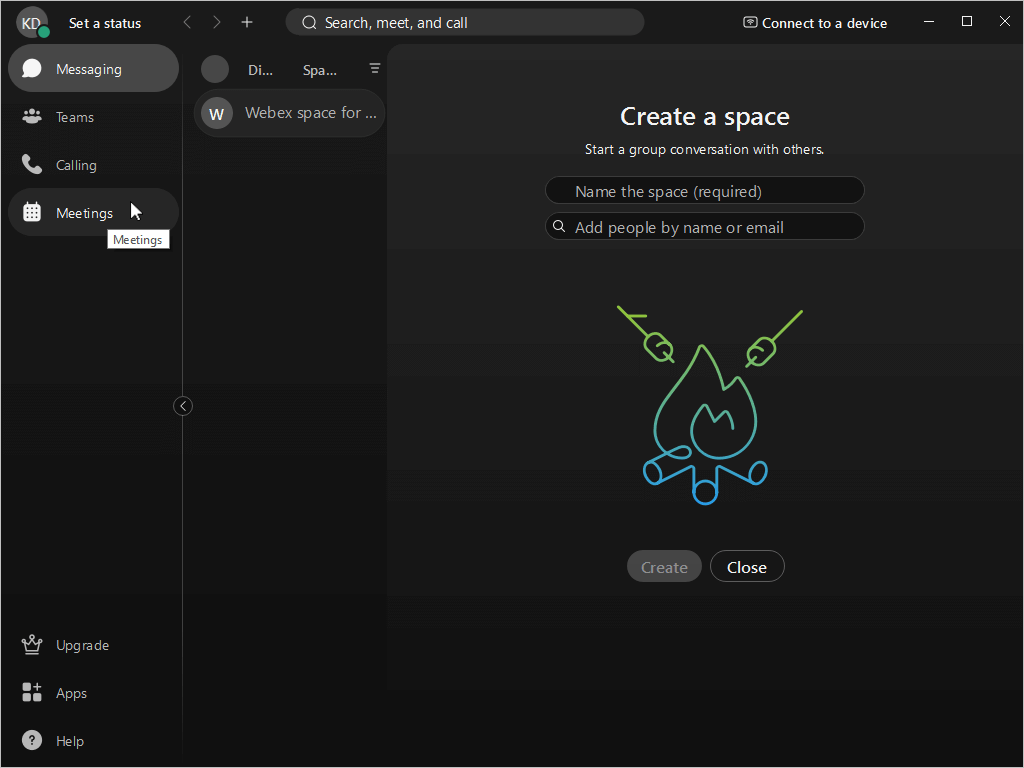Maximize the Webex window
1024x768 pixels.
[x=967, y=22]
